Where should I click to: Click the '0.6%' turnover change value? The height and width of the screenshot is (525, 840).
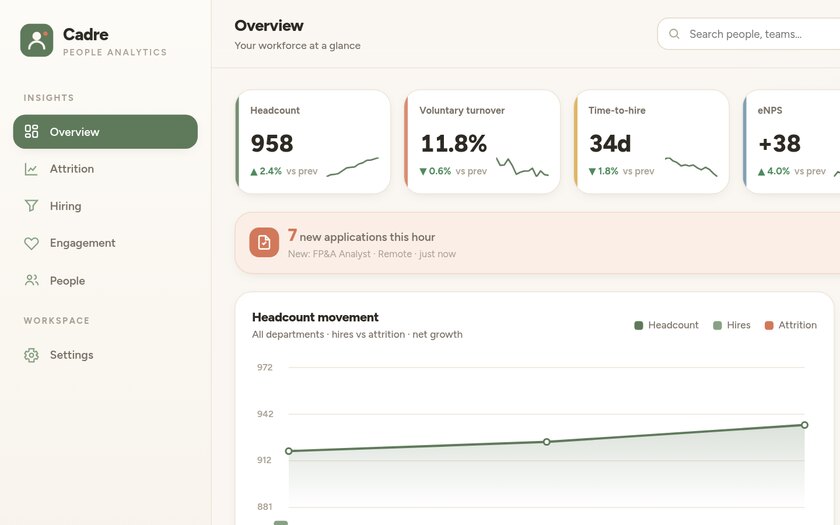point(440,171)
